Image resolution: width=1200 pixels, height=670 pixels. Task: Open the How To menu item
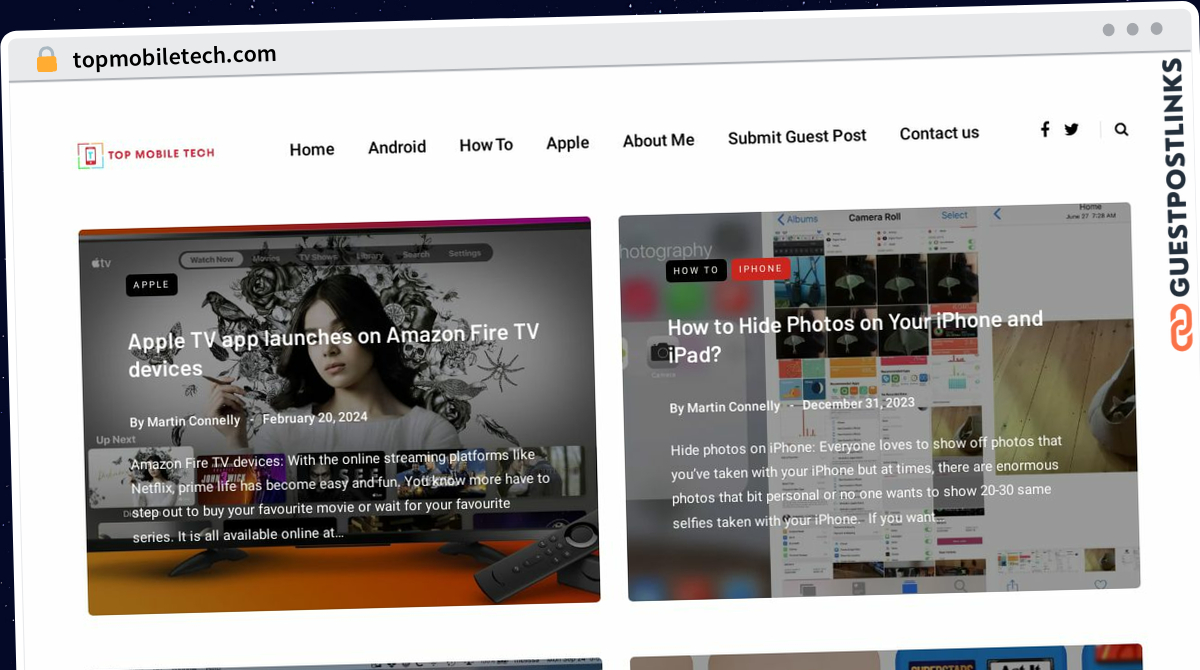(486, 145)
